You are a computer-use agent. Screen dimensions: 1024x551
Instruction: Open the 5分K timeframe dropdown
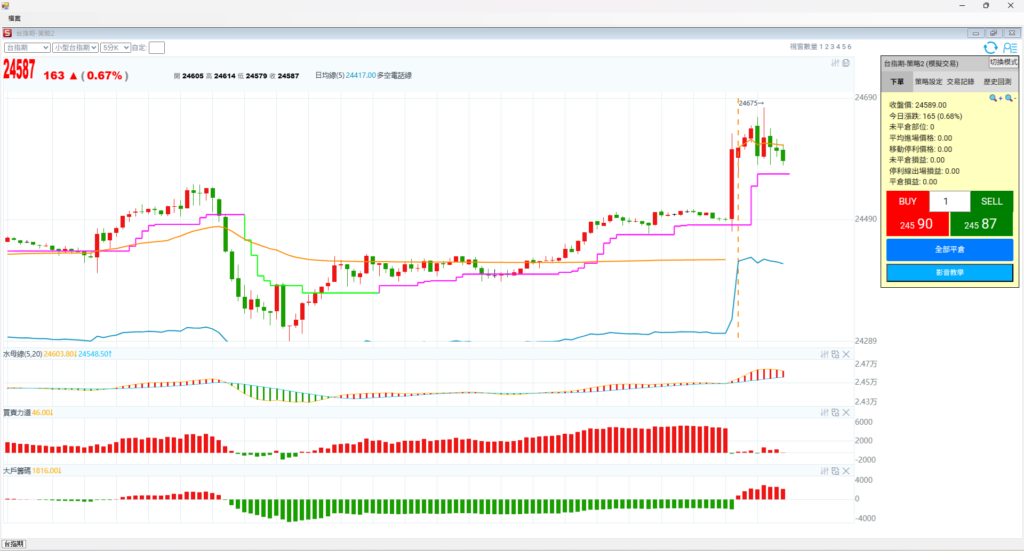115,47
